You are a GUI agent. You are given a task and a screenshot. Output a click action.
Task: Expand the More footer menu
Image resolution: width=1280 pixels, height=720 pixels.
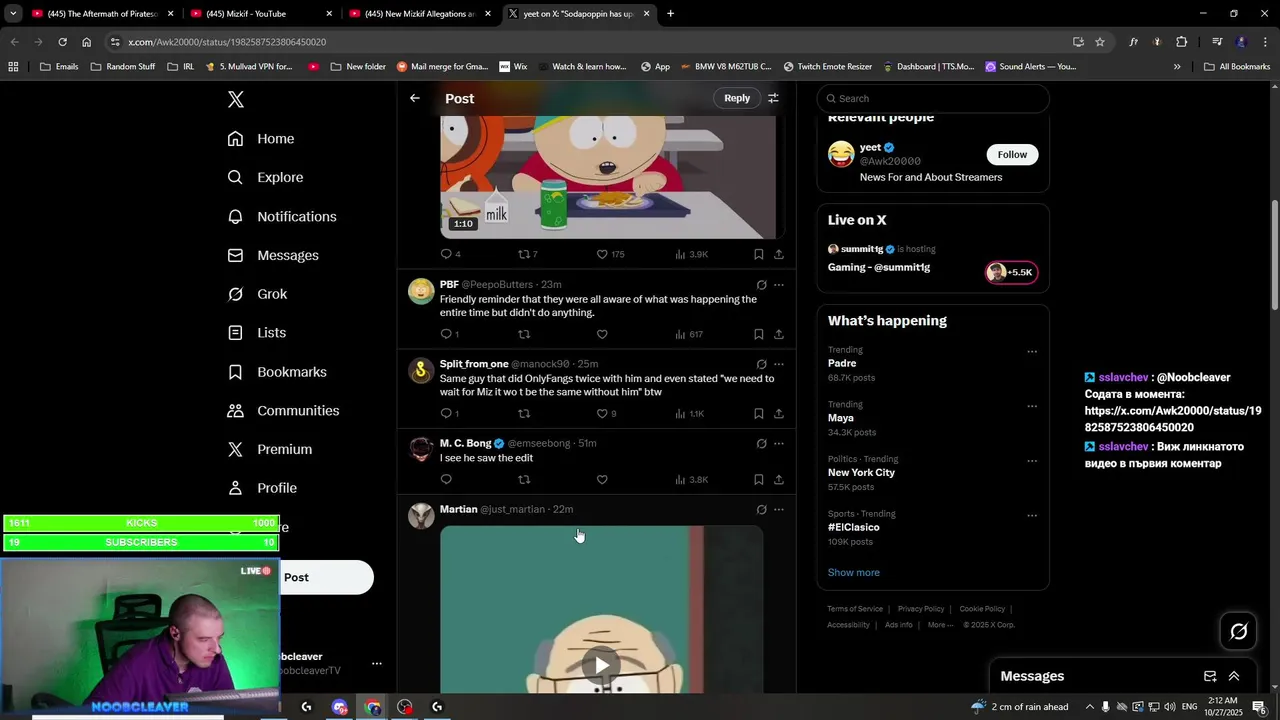click(940, 625)
